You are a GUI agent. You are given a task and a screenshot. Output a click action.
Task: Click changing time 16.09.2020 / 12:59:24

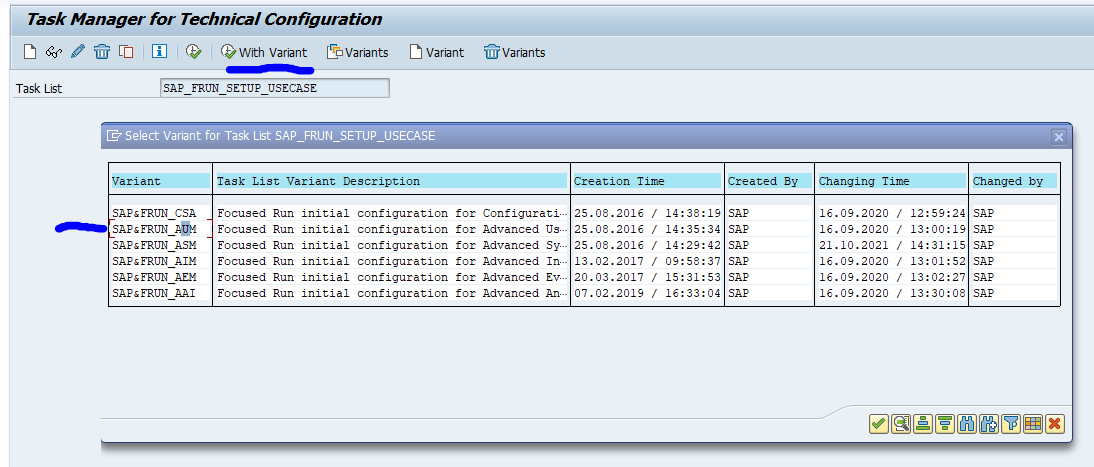(x=891, y=213)
